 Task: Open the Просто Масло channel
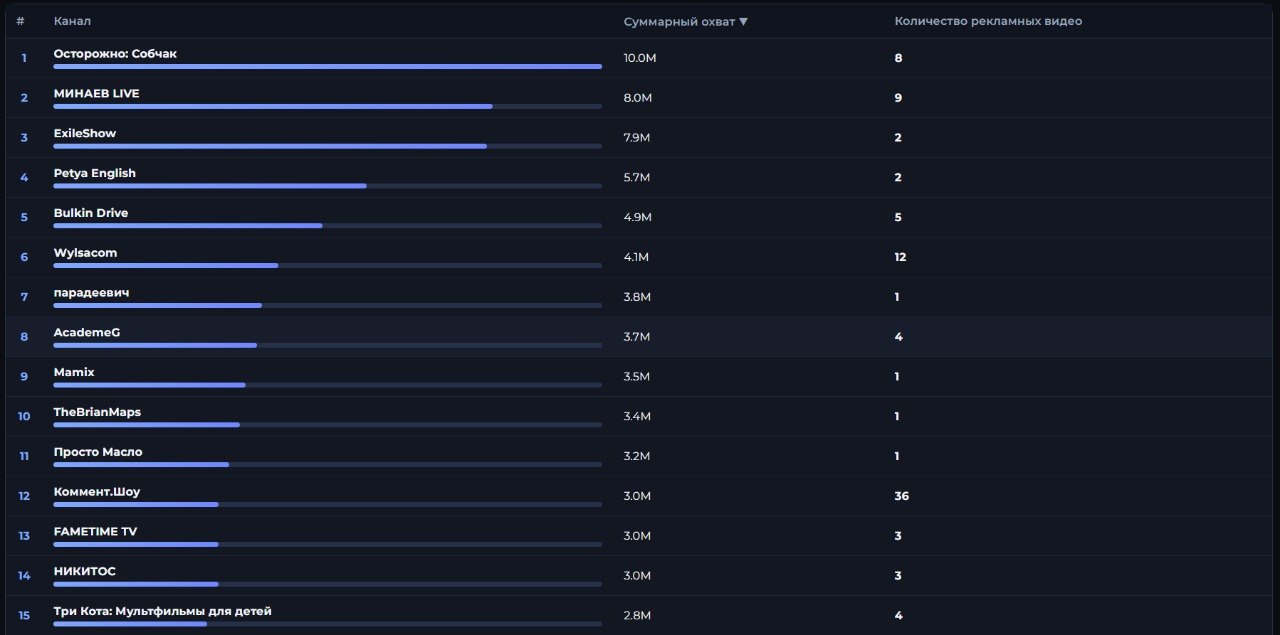[x=98, y=452]
